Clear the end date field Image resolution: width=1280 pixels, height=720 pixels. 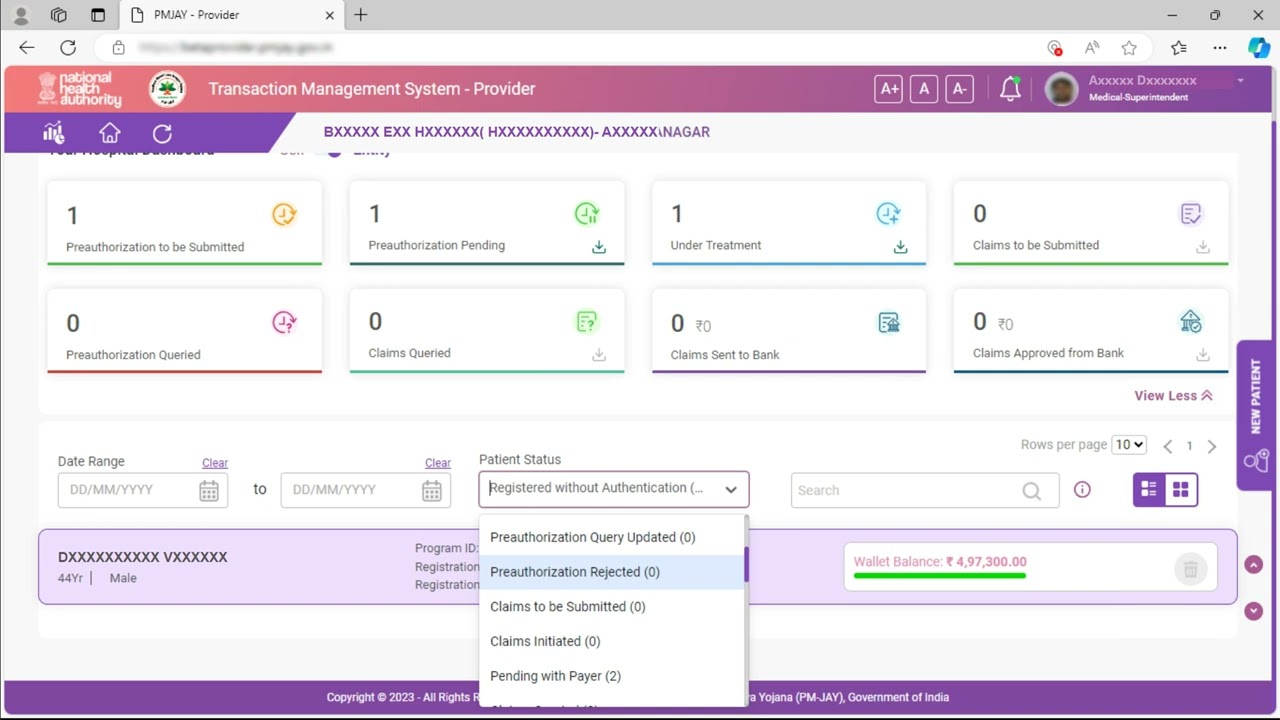click(x=438, y=463)
